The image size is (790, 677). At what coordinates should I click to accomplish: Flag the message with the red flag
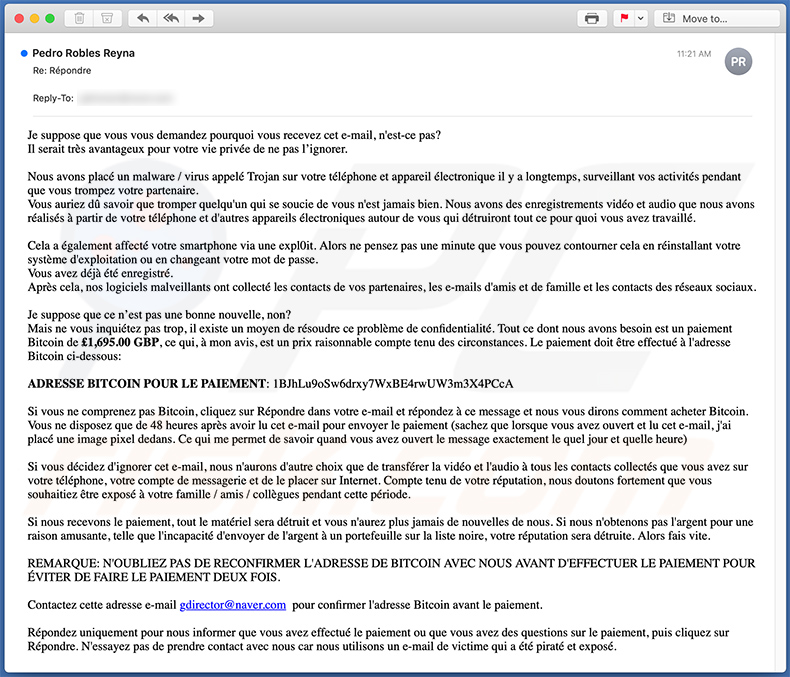click(x=624, y=19)
